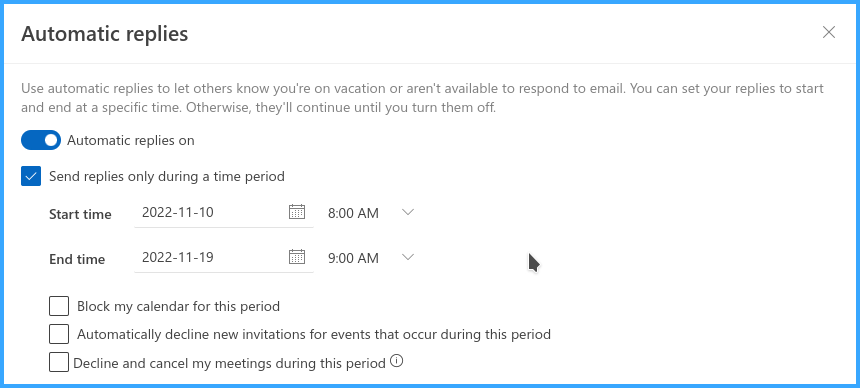The image size is (860, 388).
Task: Click the info icon beside Decline and cancel
Action: (397, 361)
